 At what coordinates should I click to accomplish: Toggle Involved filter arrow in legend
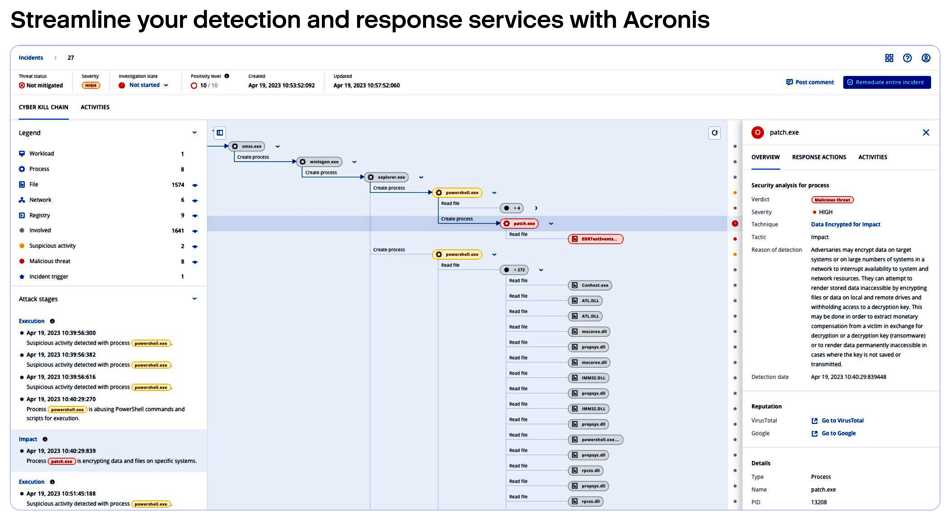pyautogui.click(x=195, y=231)
